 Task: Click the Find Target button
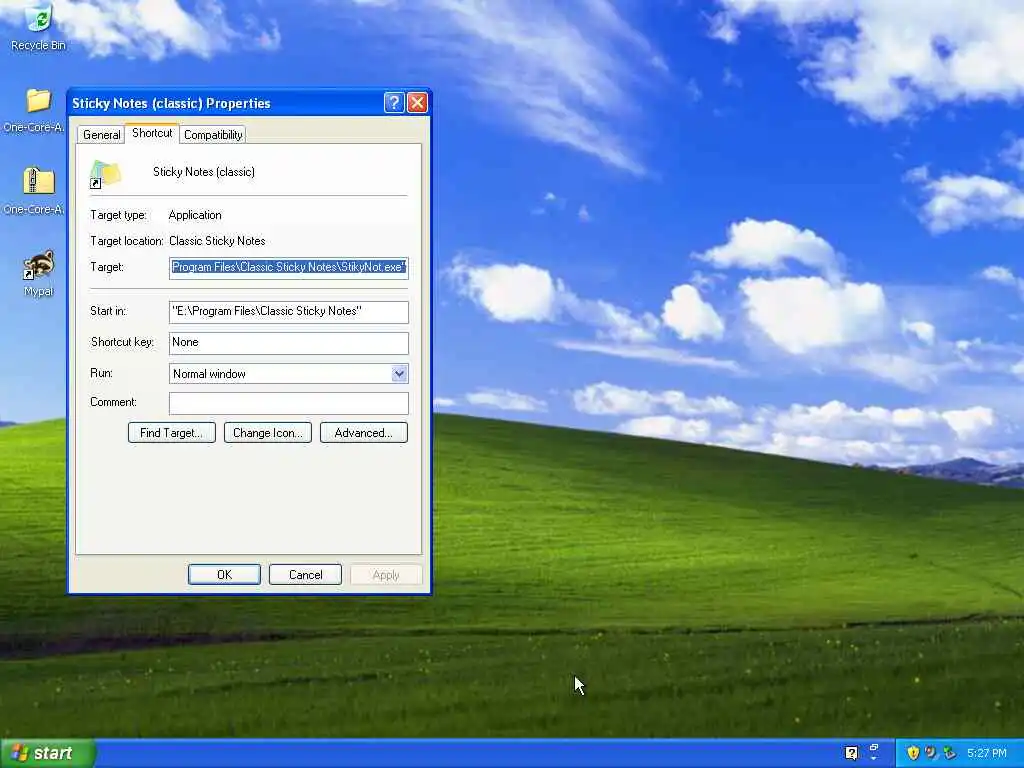(172, 432)
